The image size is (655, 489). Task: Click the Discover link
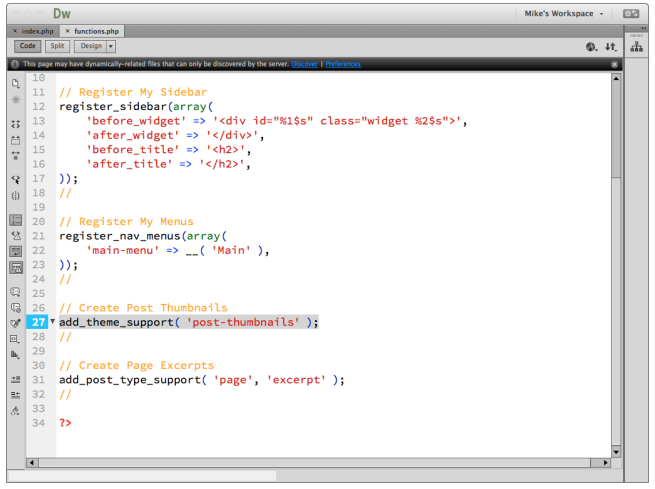point(305,64)
